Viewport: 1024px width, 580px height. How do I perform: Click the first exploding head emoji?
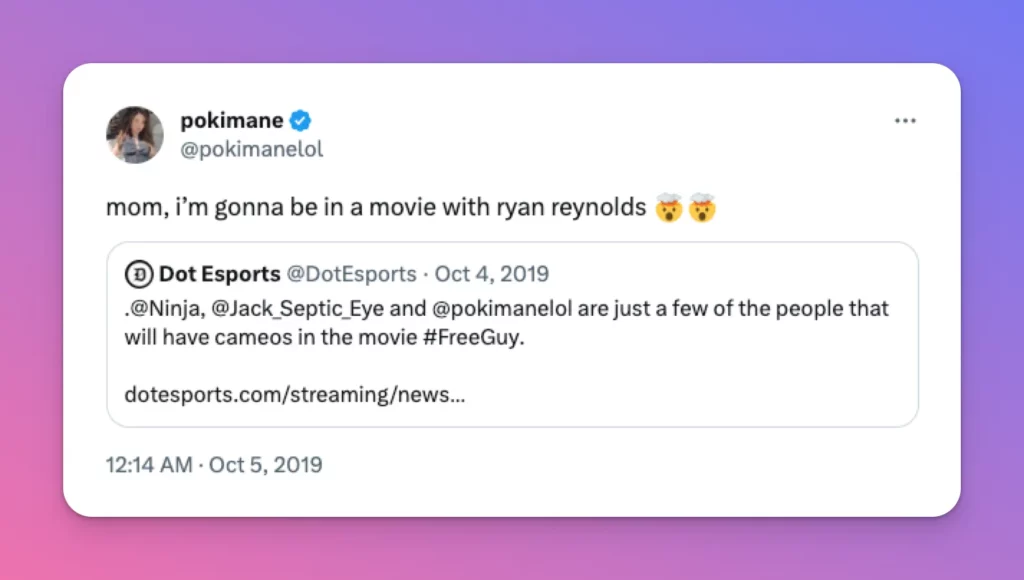(669, 210)
